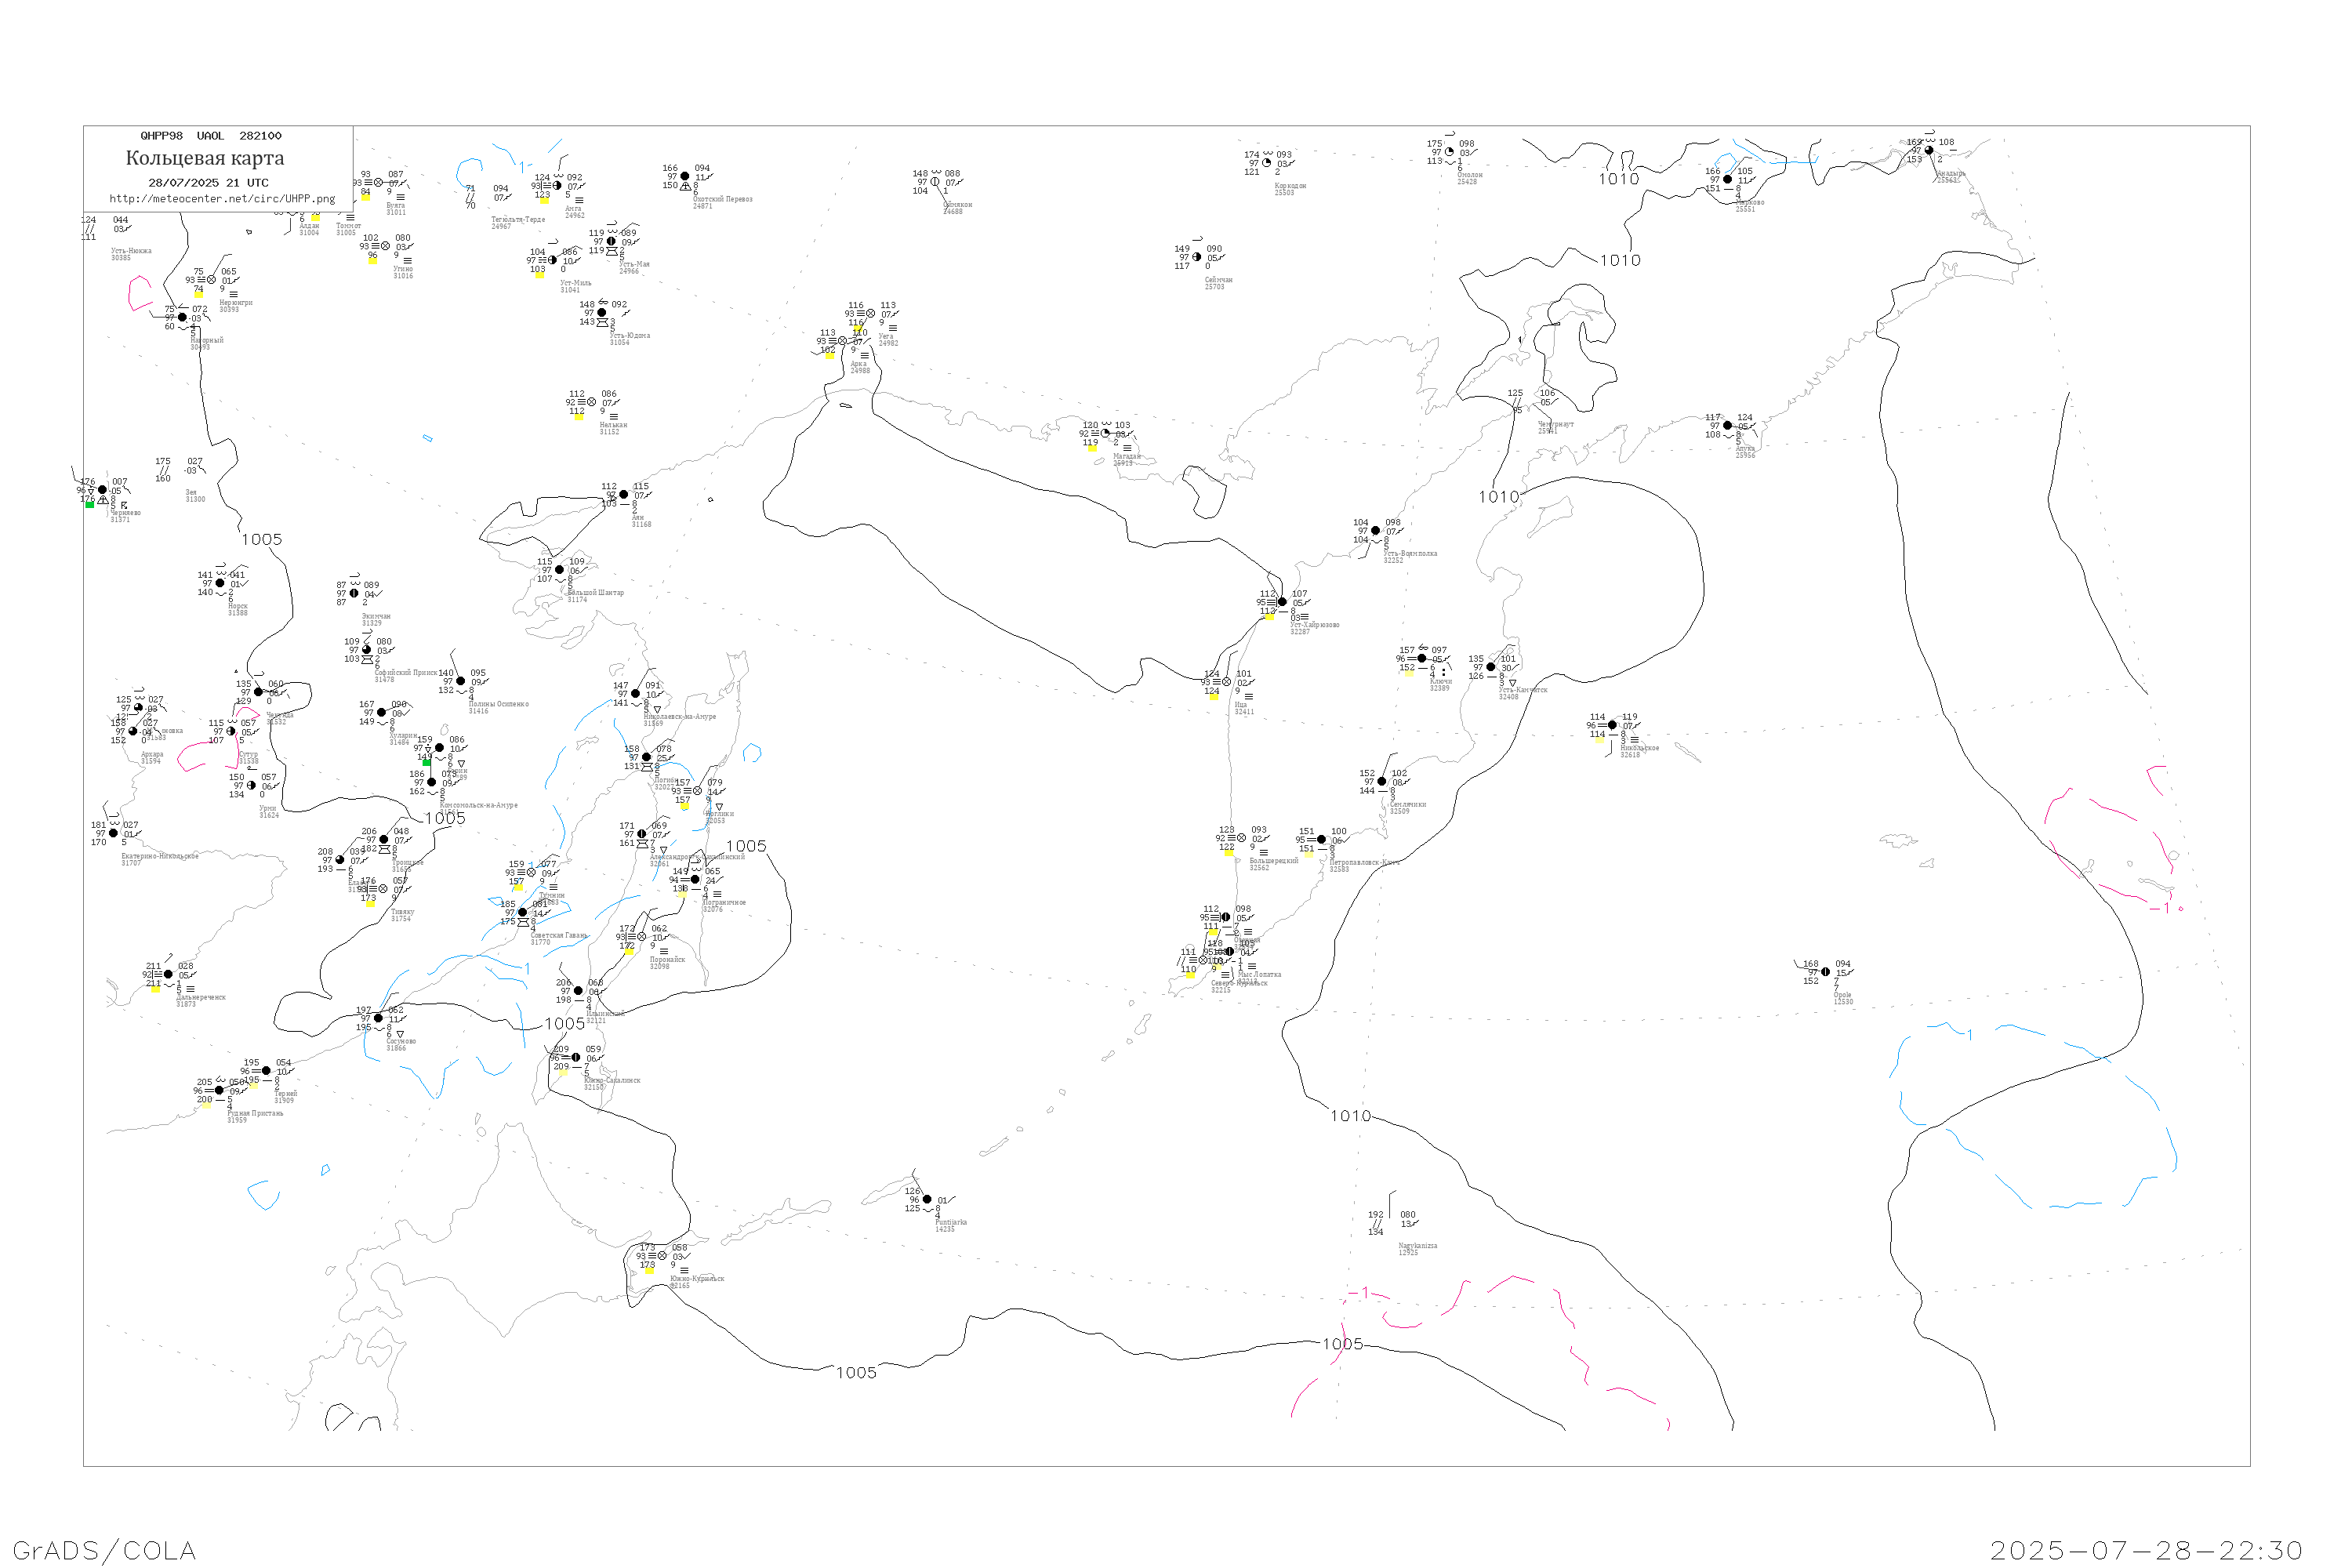Click the 28/07/2025 21 UTC date text
This screenshot has width=2352, height=1568.
[208, 183]
